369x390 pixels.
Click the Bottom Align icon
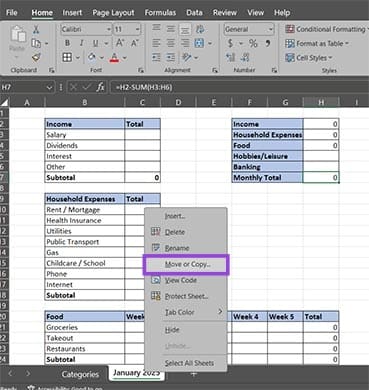coord(184,29)
